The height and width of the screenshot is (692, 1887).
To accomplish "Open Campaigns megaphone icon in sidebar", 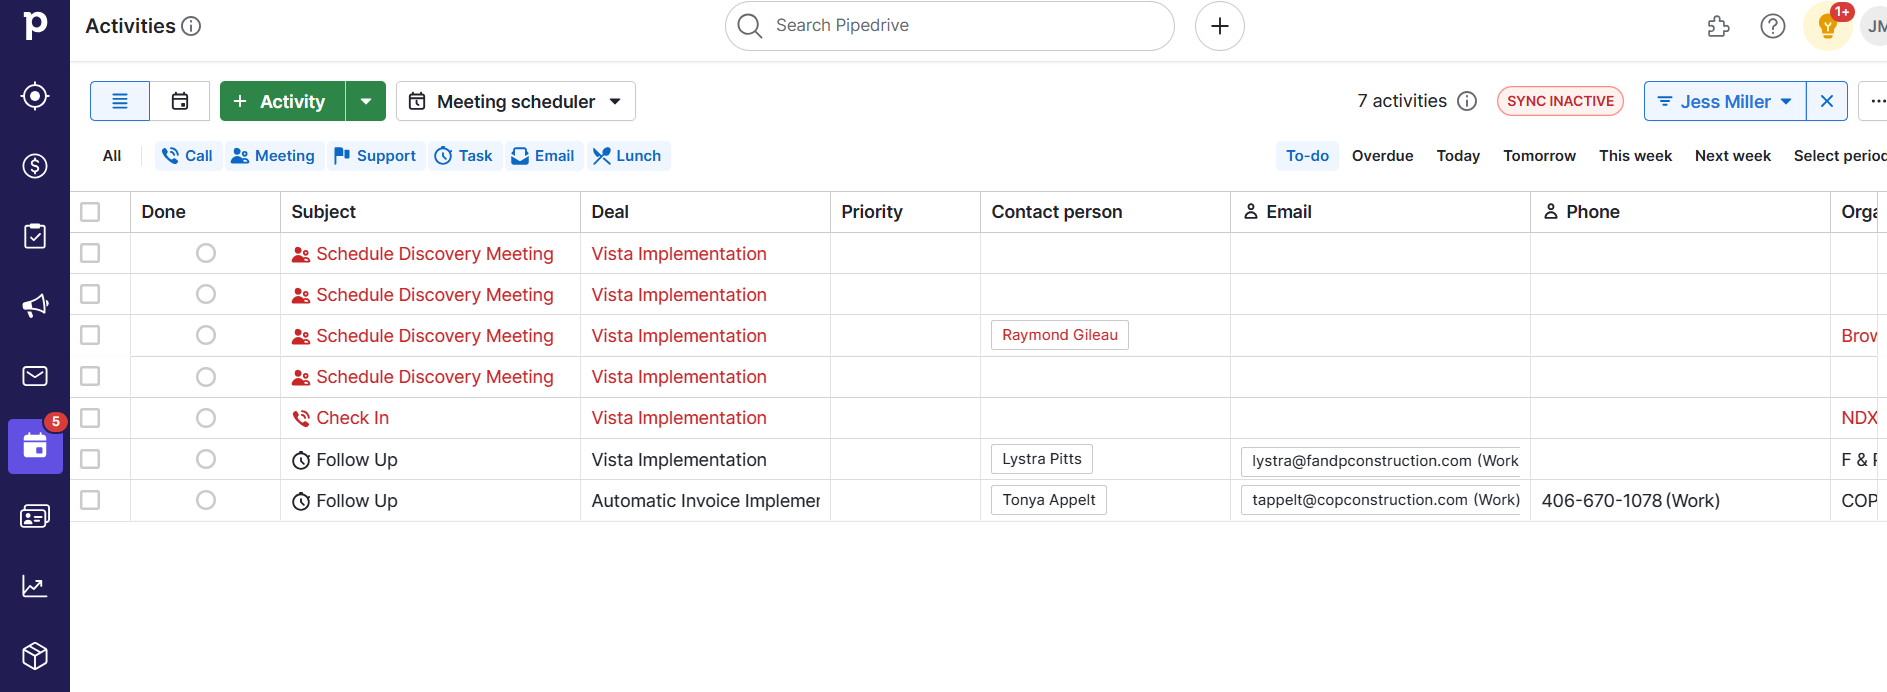I will 35,306.
